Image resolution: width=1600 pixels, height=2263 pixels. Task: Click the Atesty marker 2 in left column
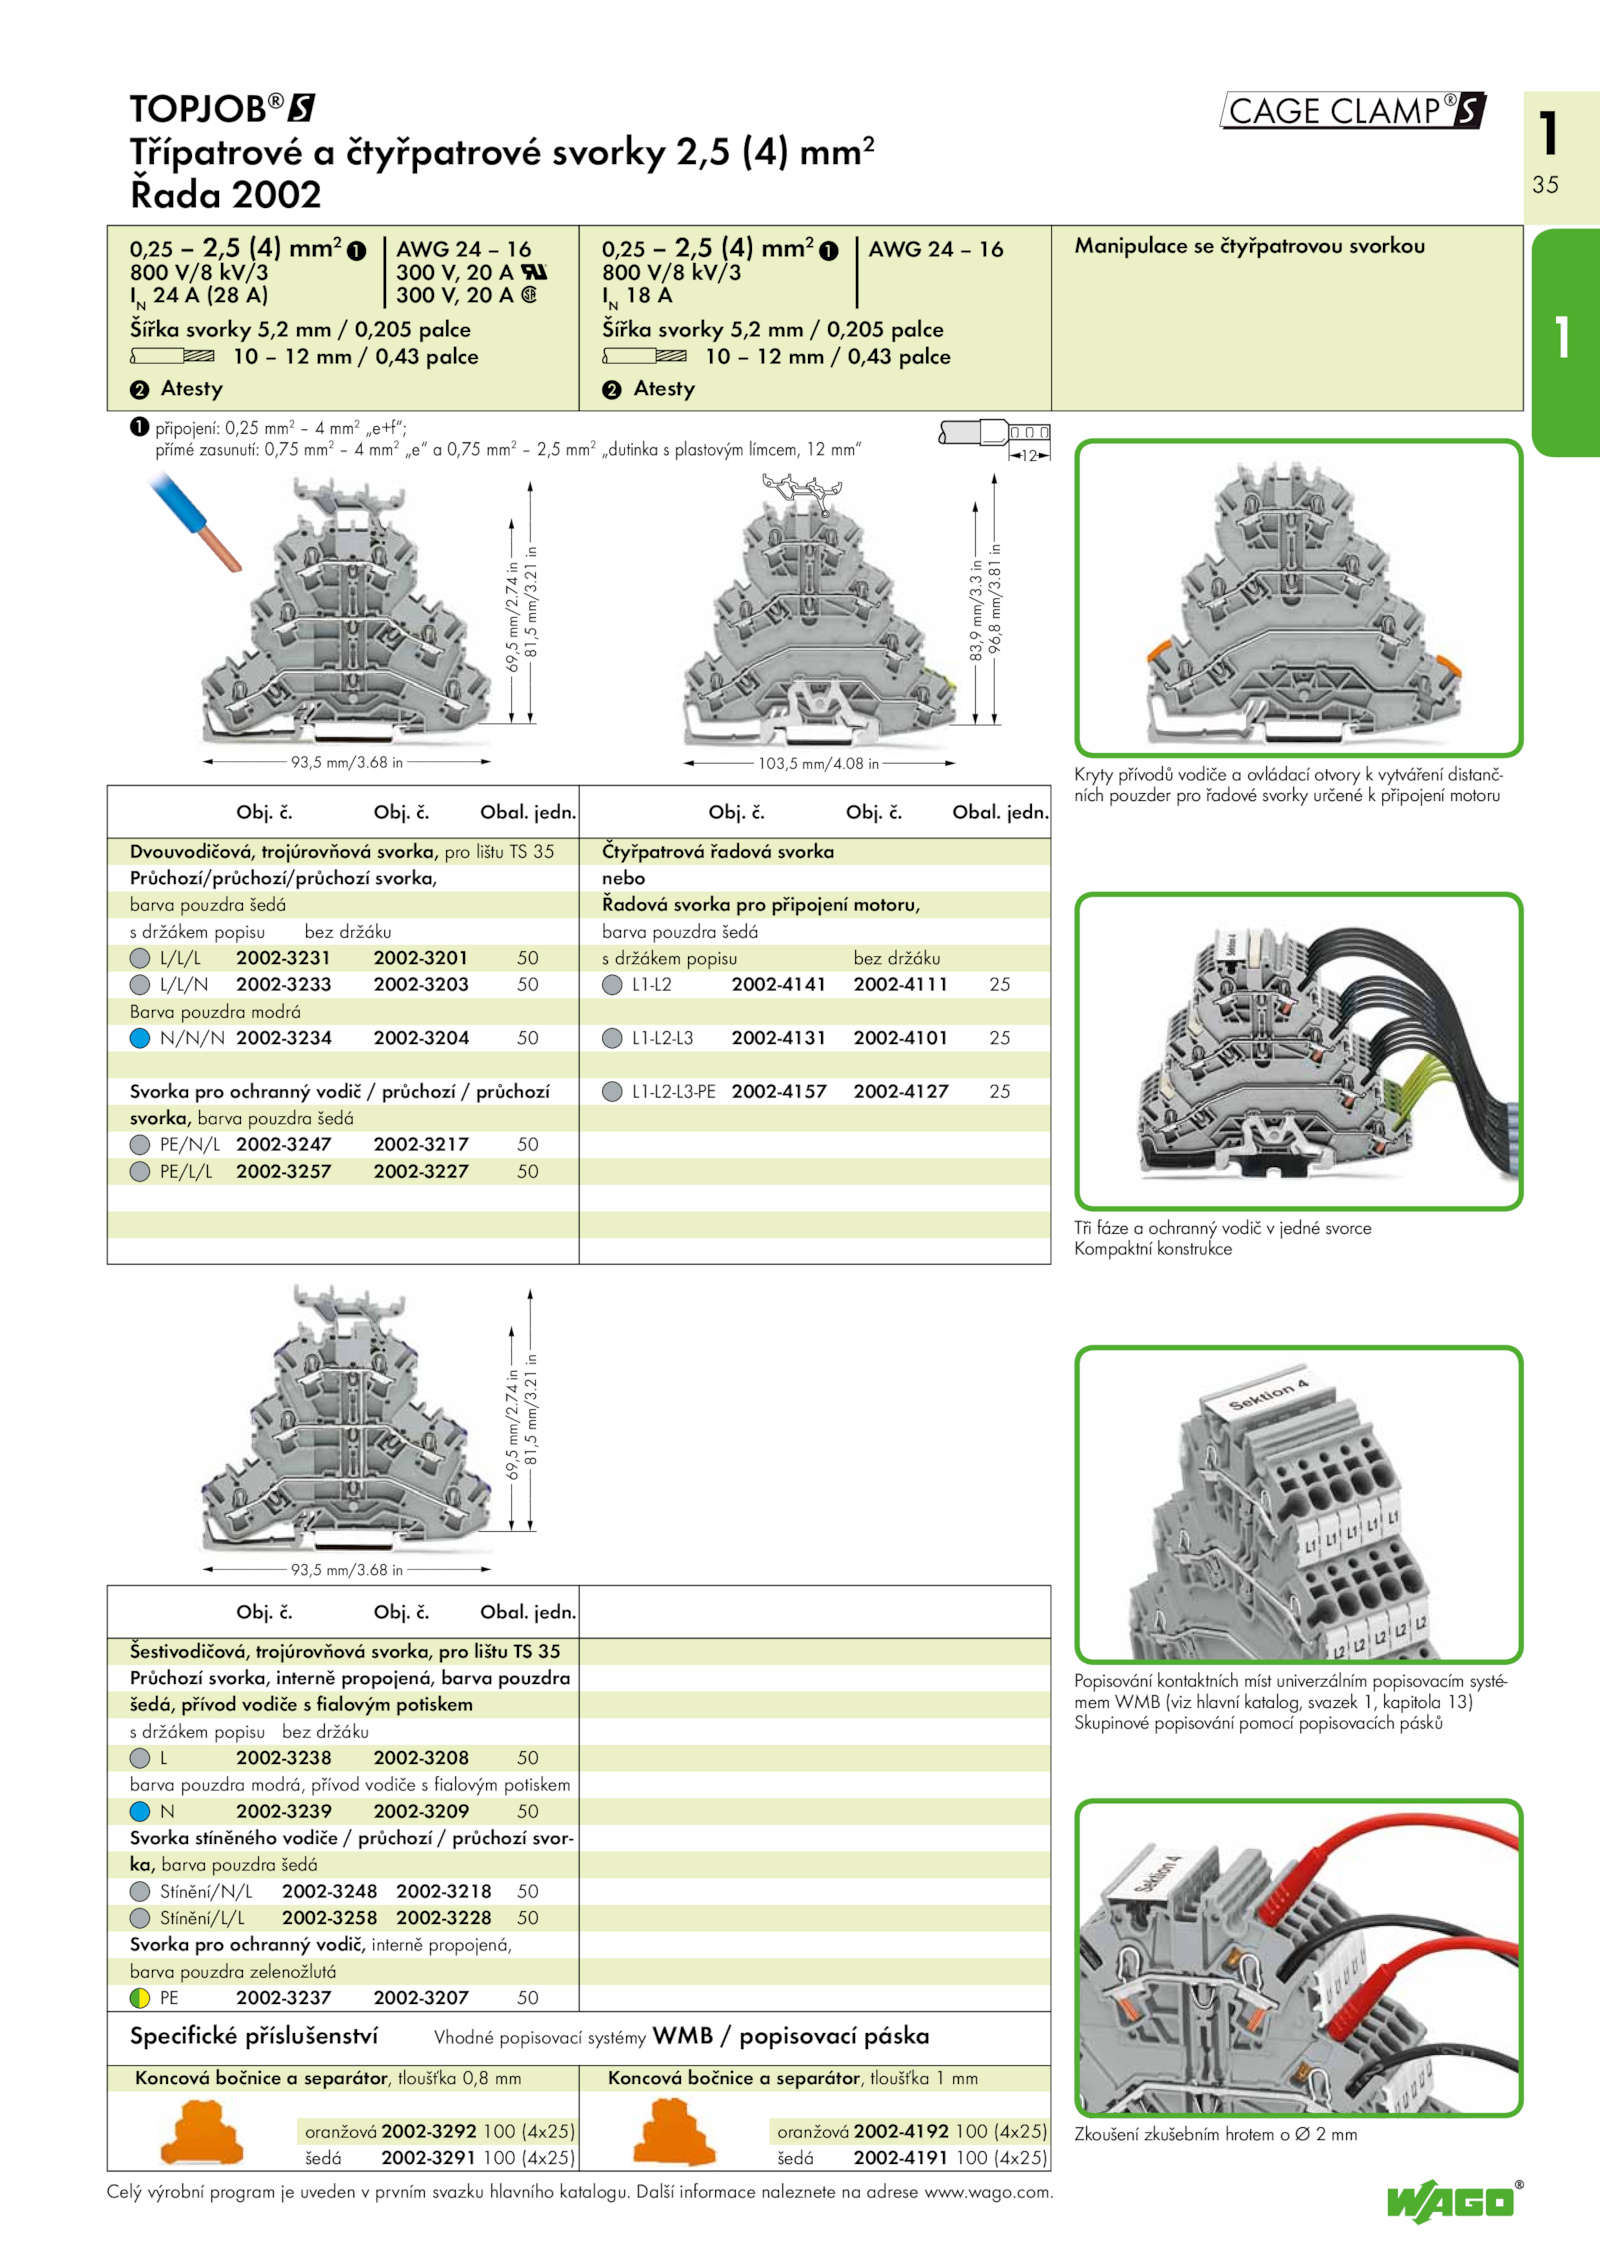tap(139, 390)
